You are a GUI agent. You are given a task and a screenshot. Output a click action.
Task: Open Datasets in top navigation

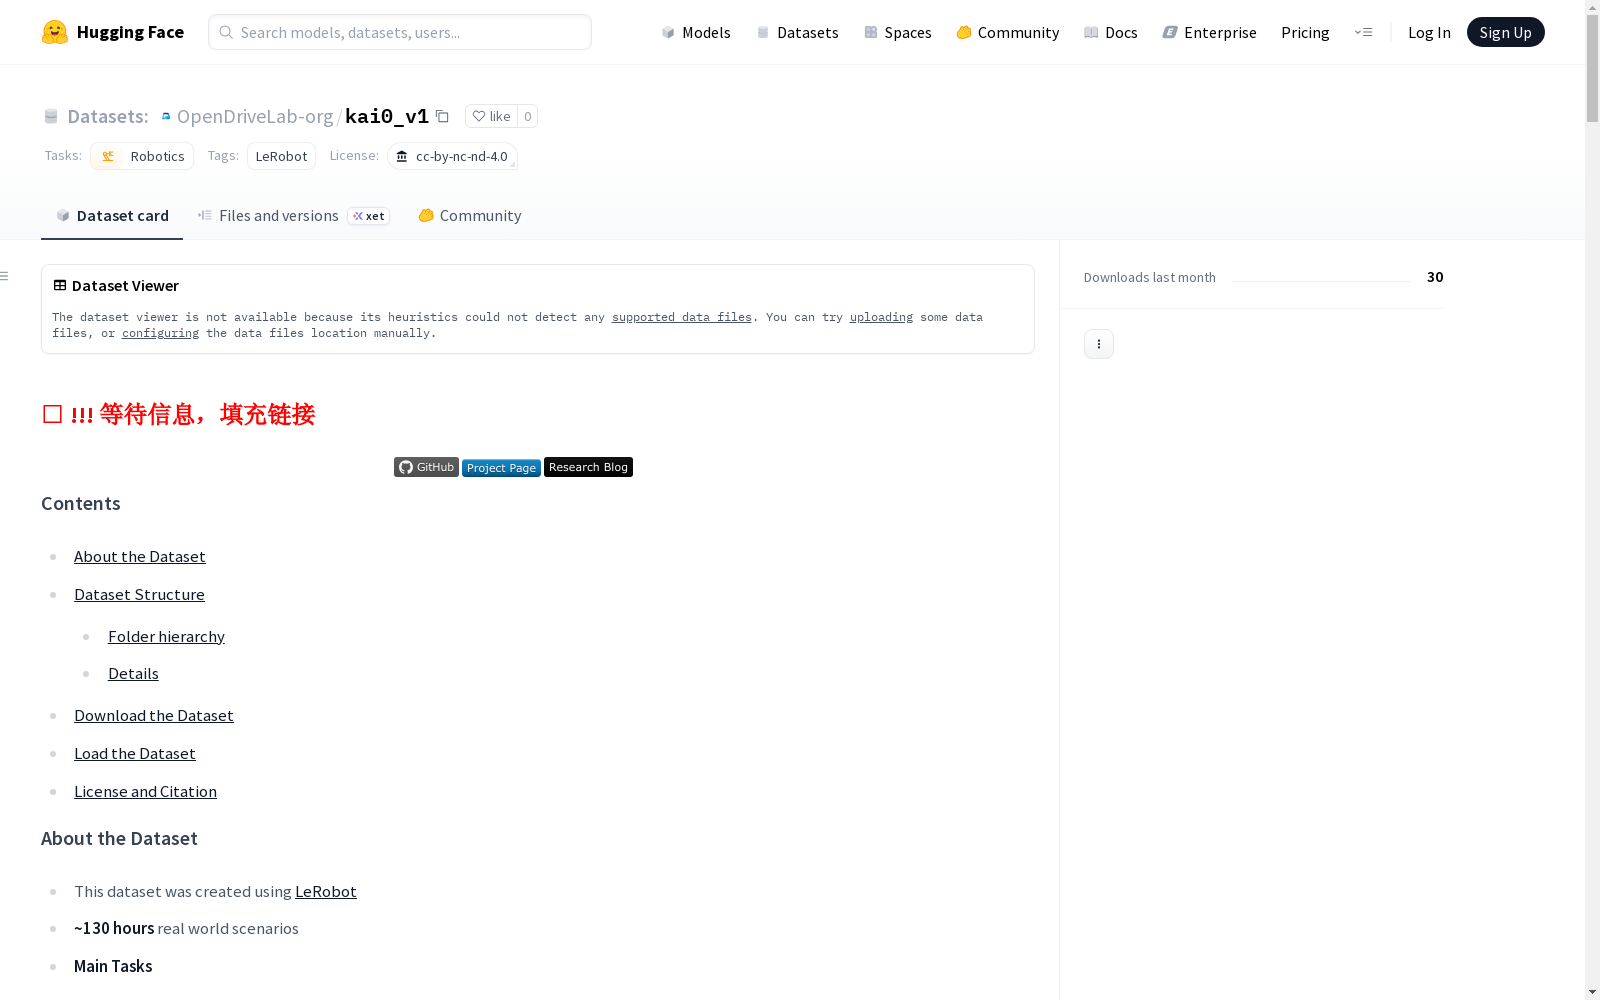(x=798, y=32)
